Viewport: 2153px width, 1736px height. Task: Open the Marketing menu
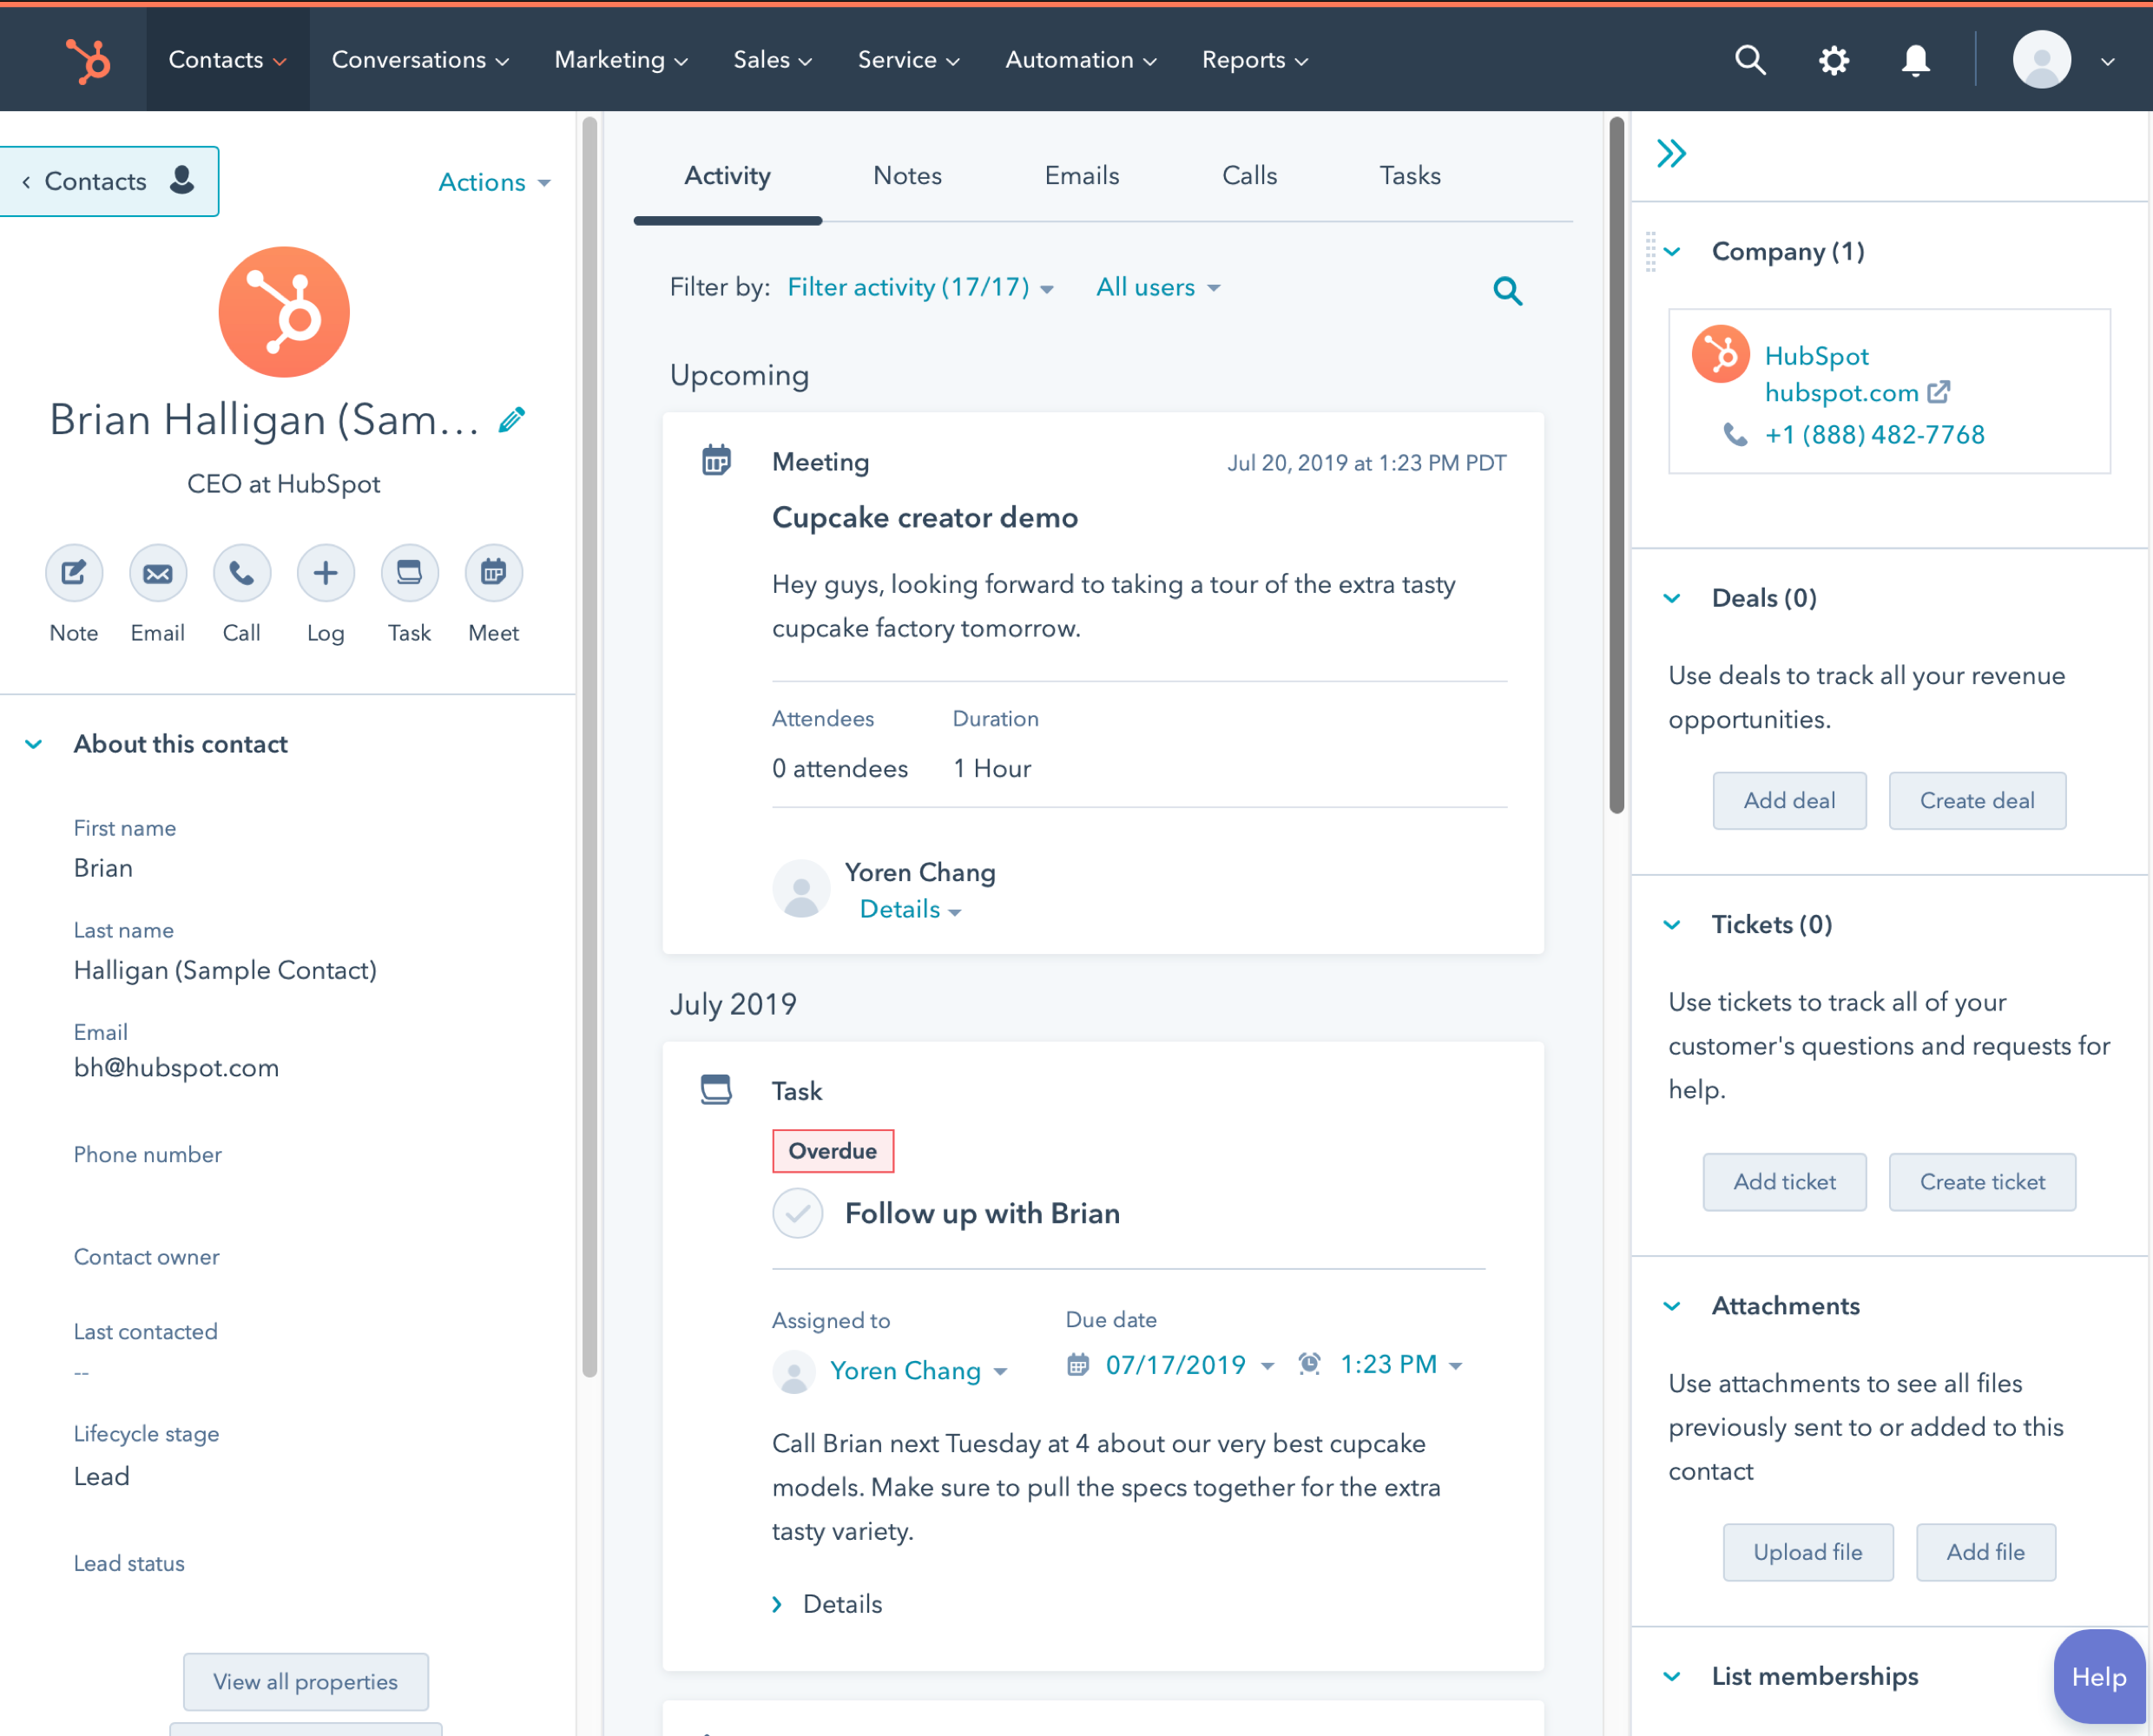[x=621, y=60]
